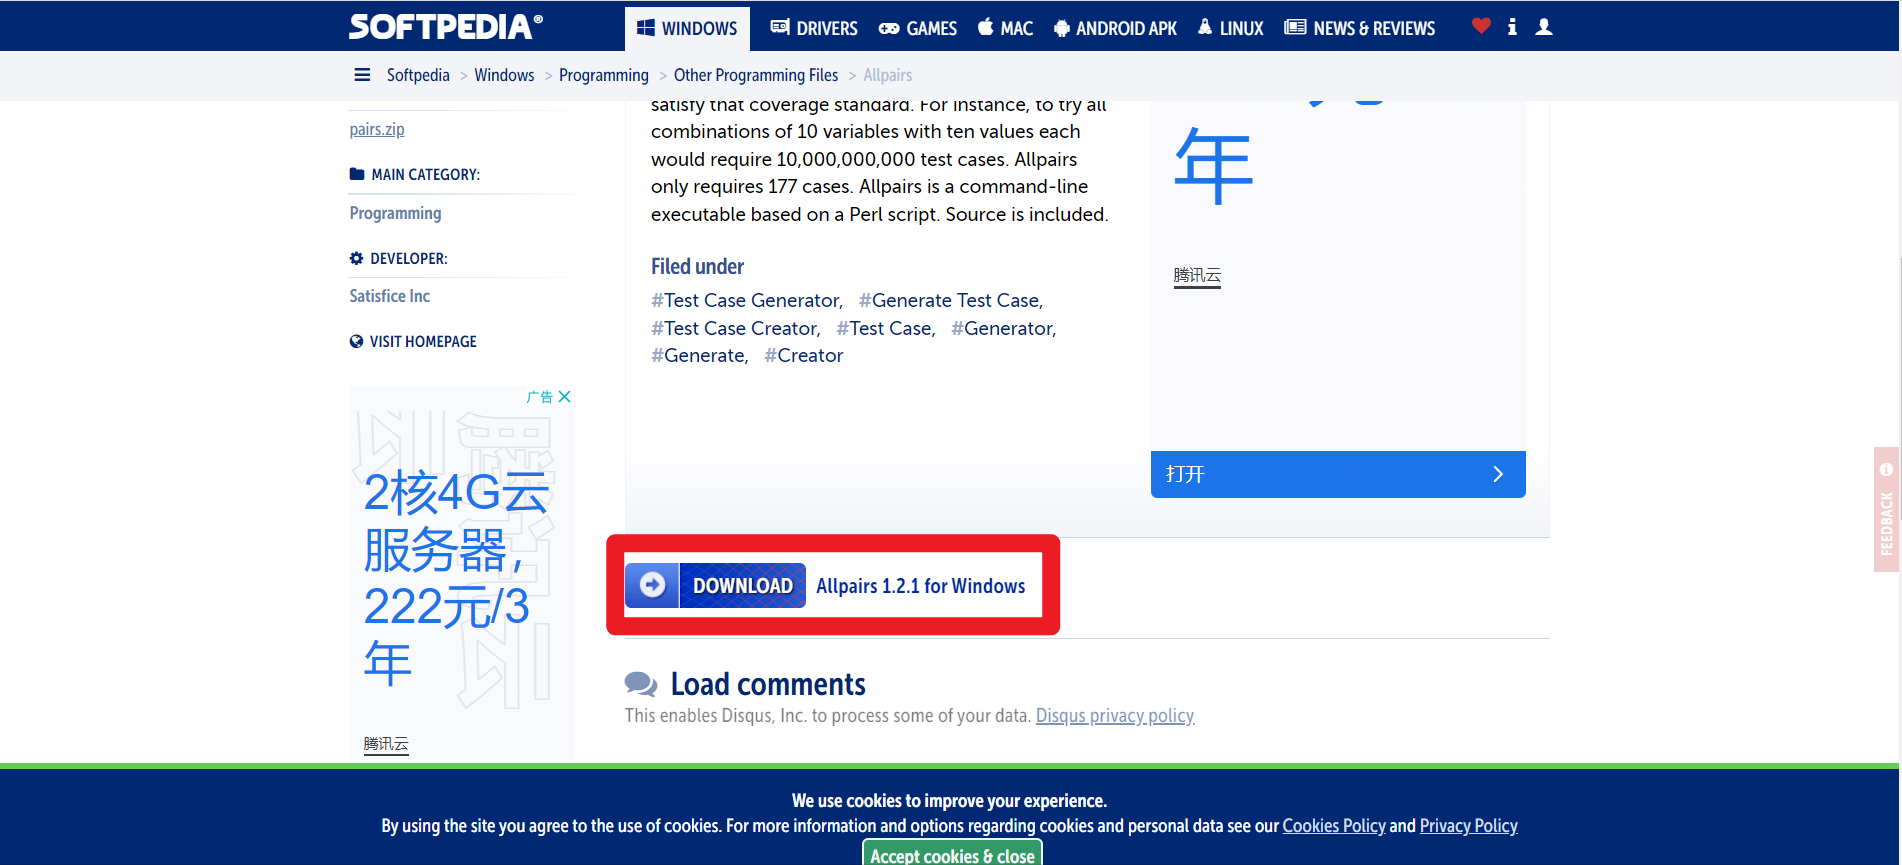Image resolution: width=1902 pixels, height=865 pixels.
Task: Open News & Reviews
Action: [x=1360, y=28]
